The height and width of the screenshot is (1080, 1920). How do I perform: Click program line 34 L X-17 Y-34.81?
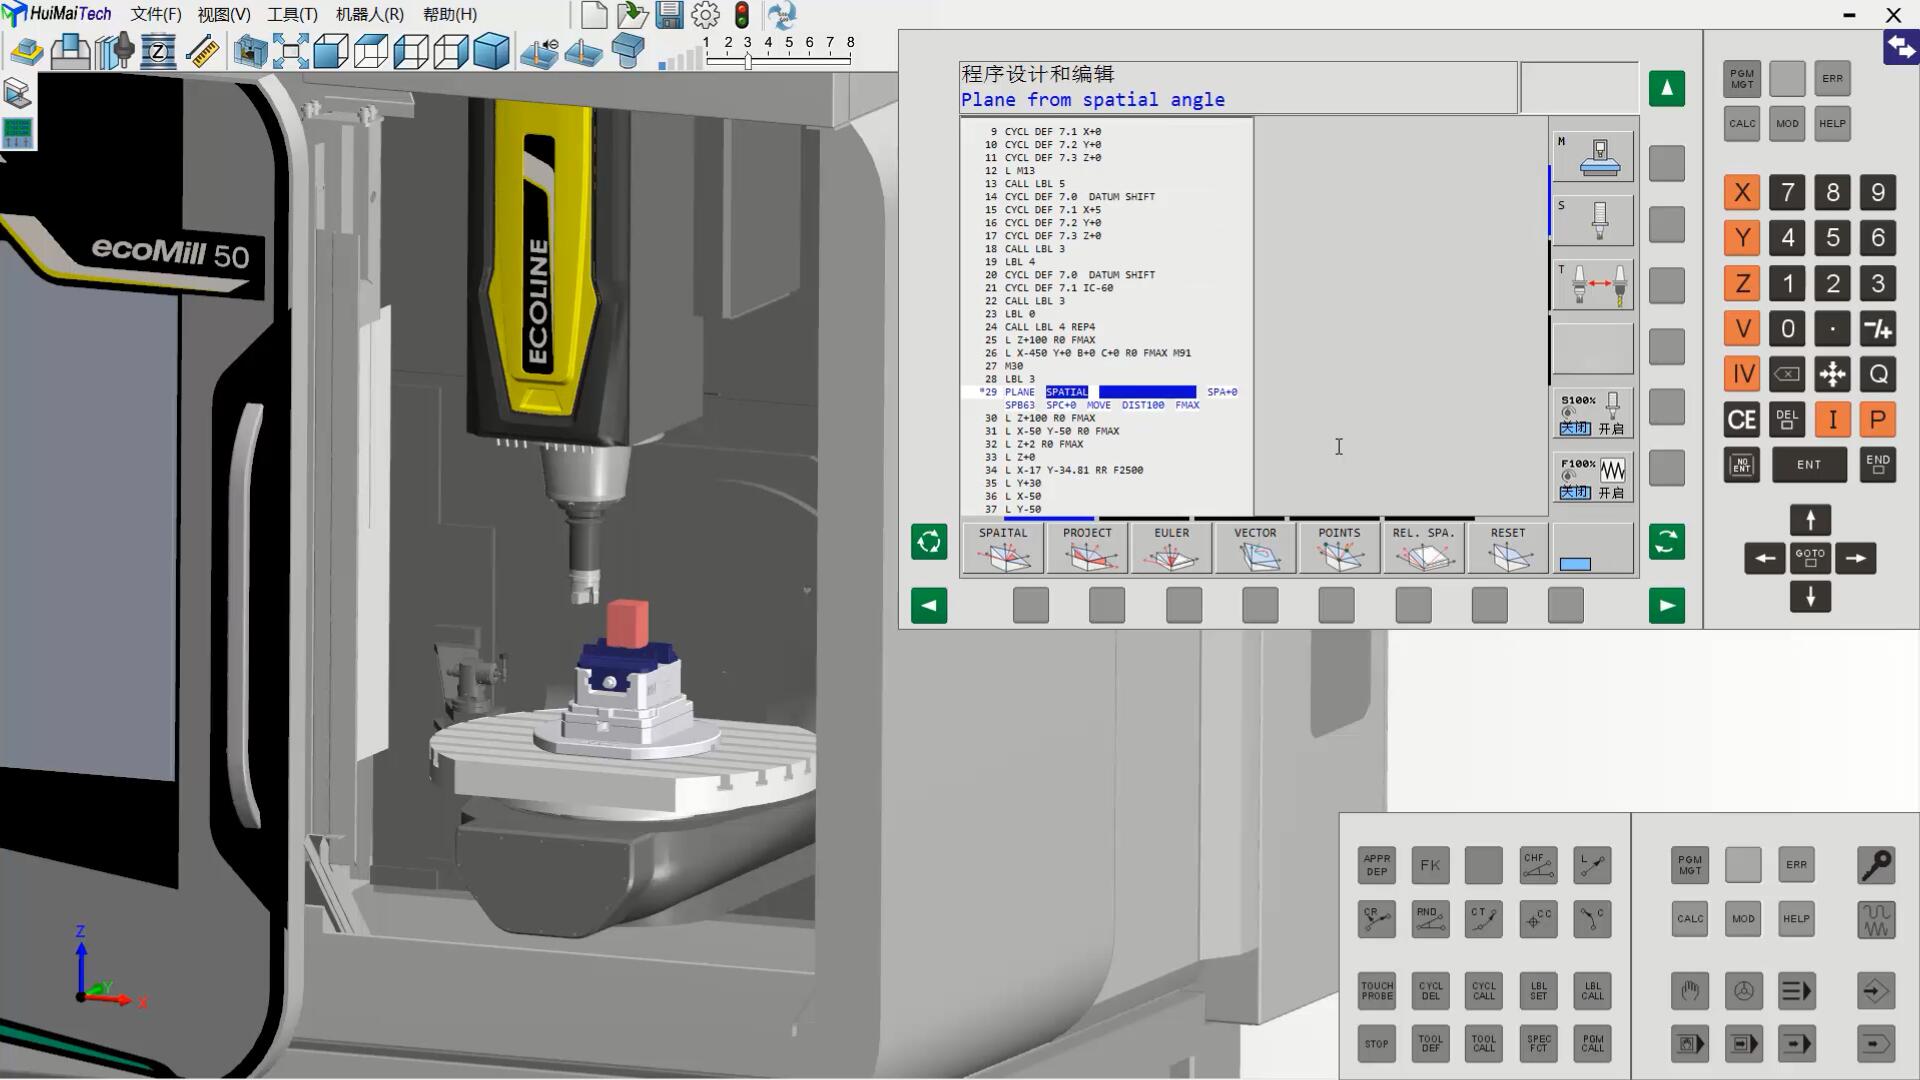[x=1074, y=470]
